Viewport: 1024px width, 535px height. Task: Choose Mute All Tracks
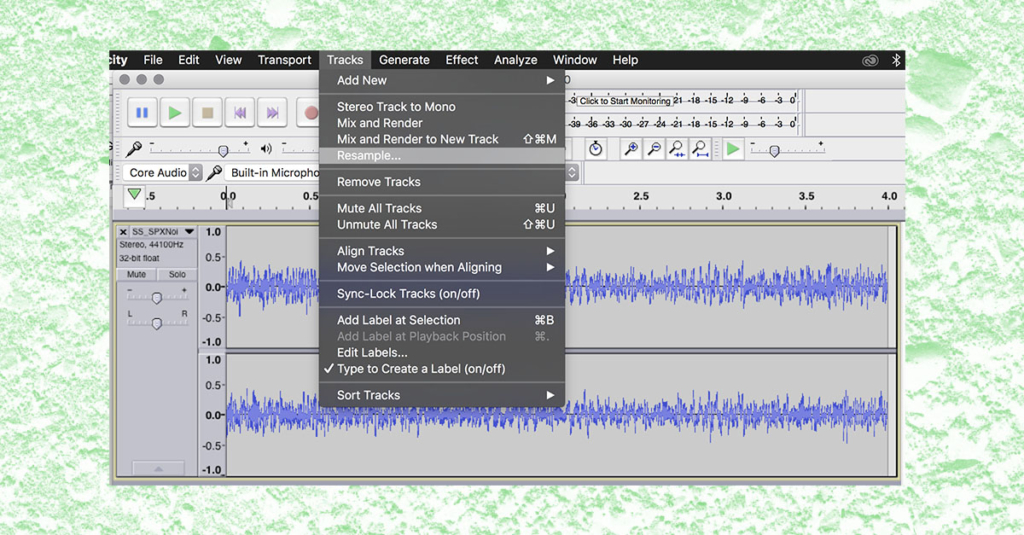[442, 208]
